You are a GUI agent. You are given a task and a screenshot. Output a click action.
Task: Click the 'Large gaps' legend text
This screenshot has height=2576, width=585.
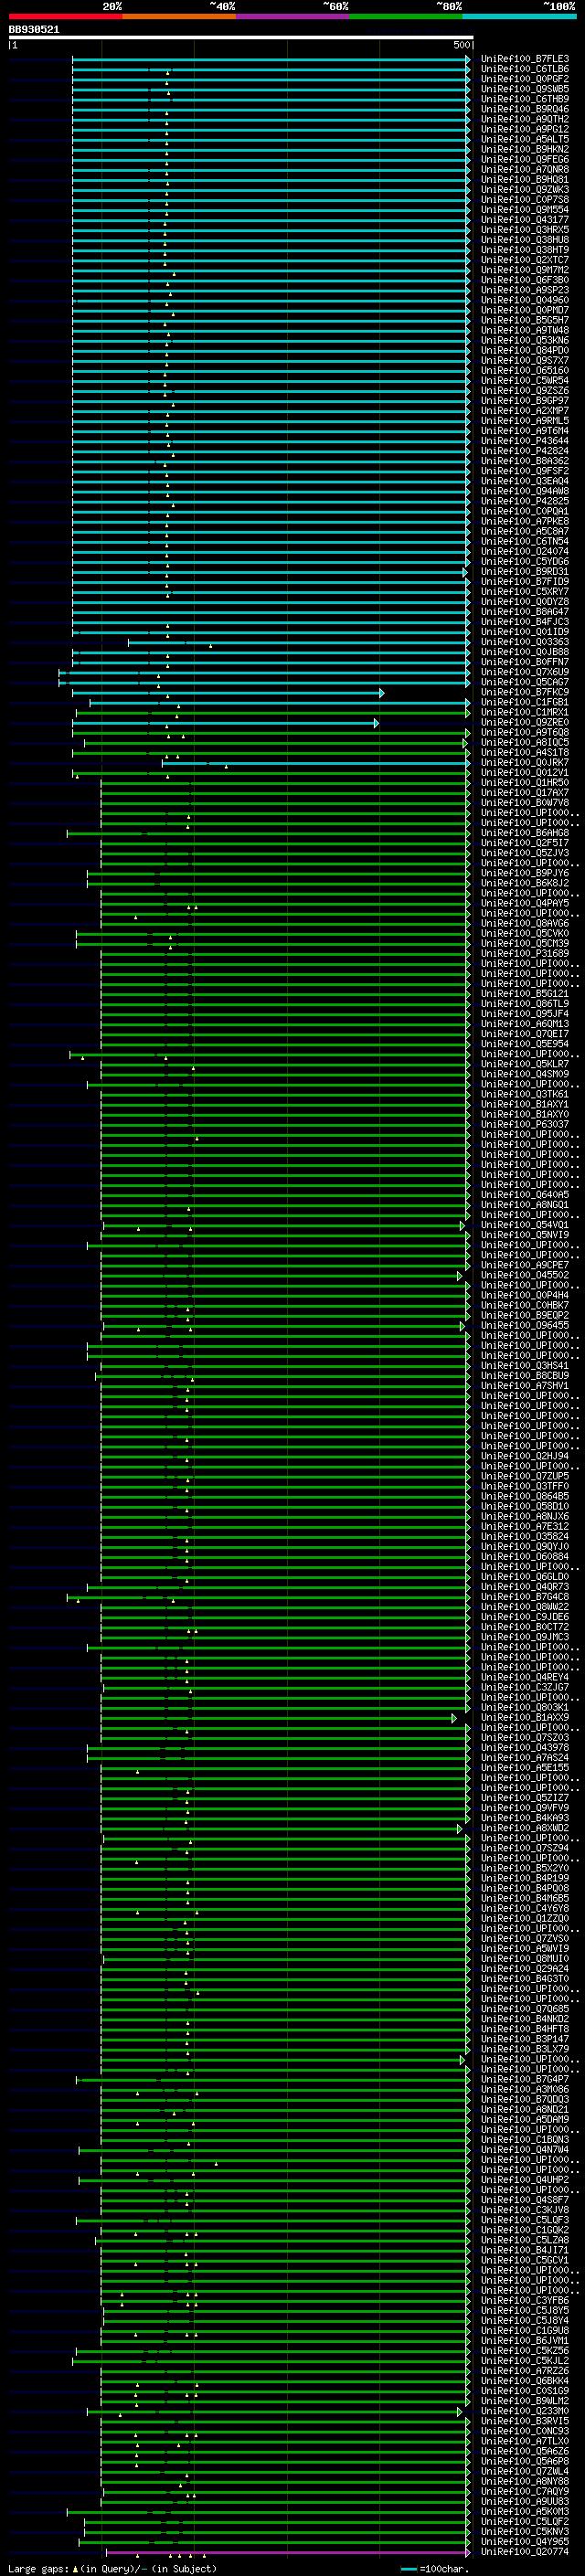[39, 2568]
